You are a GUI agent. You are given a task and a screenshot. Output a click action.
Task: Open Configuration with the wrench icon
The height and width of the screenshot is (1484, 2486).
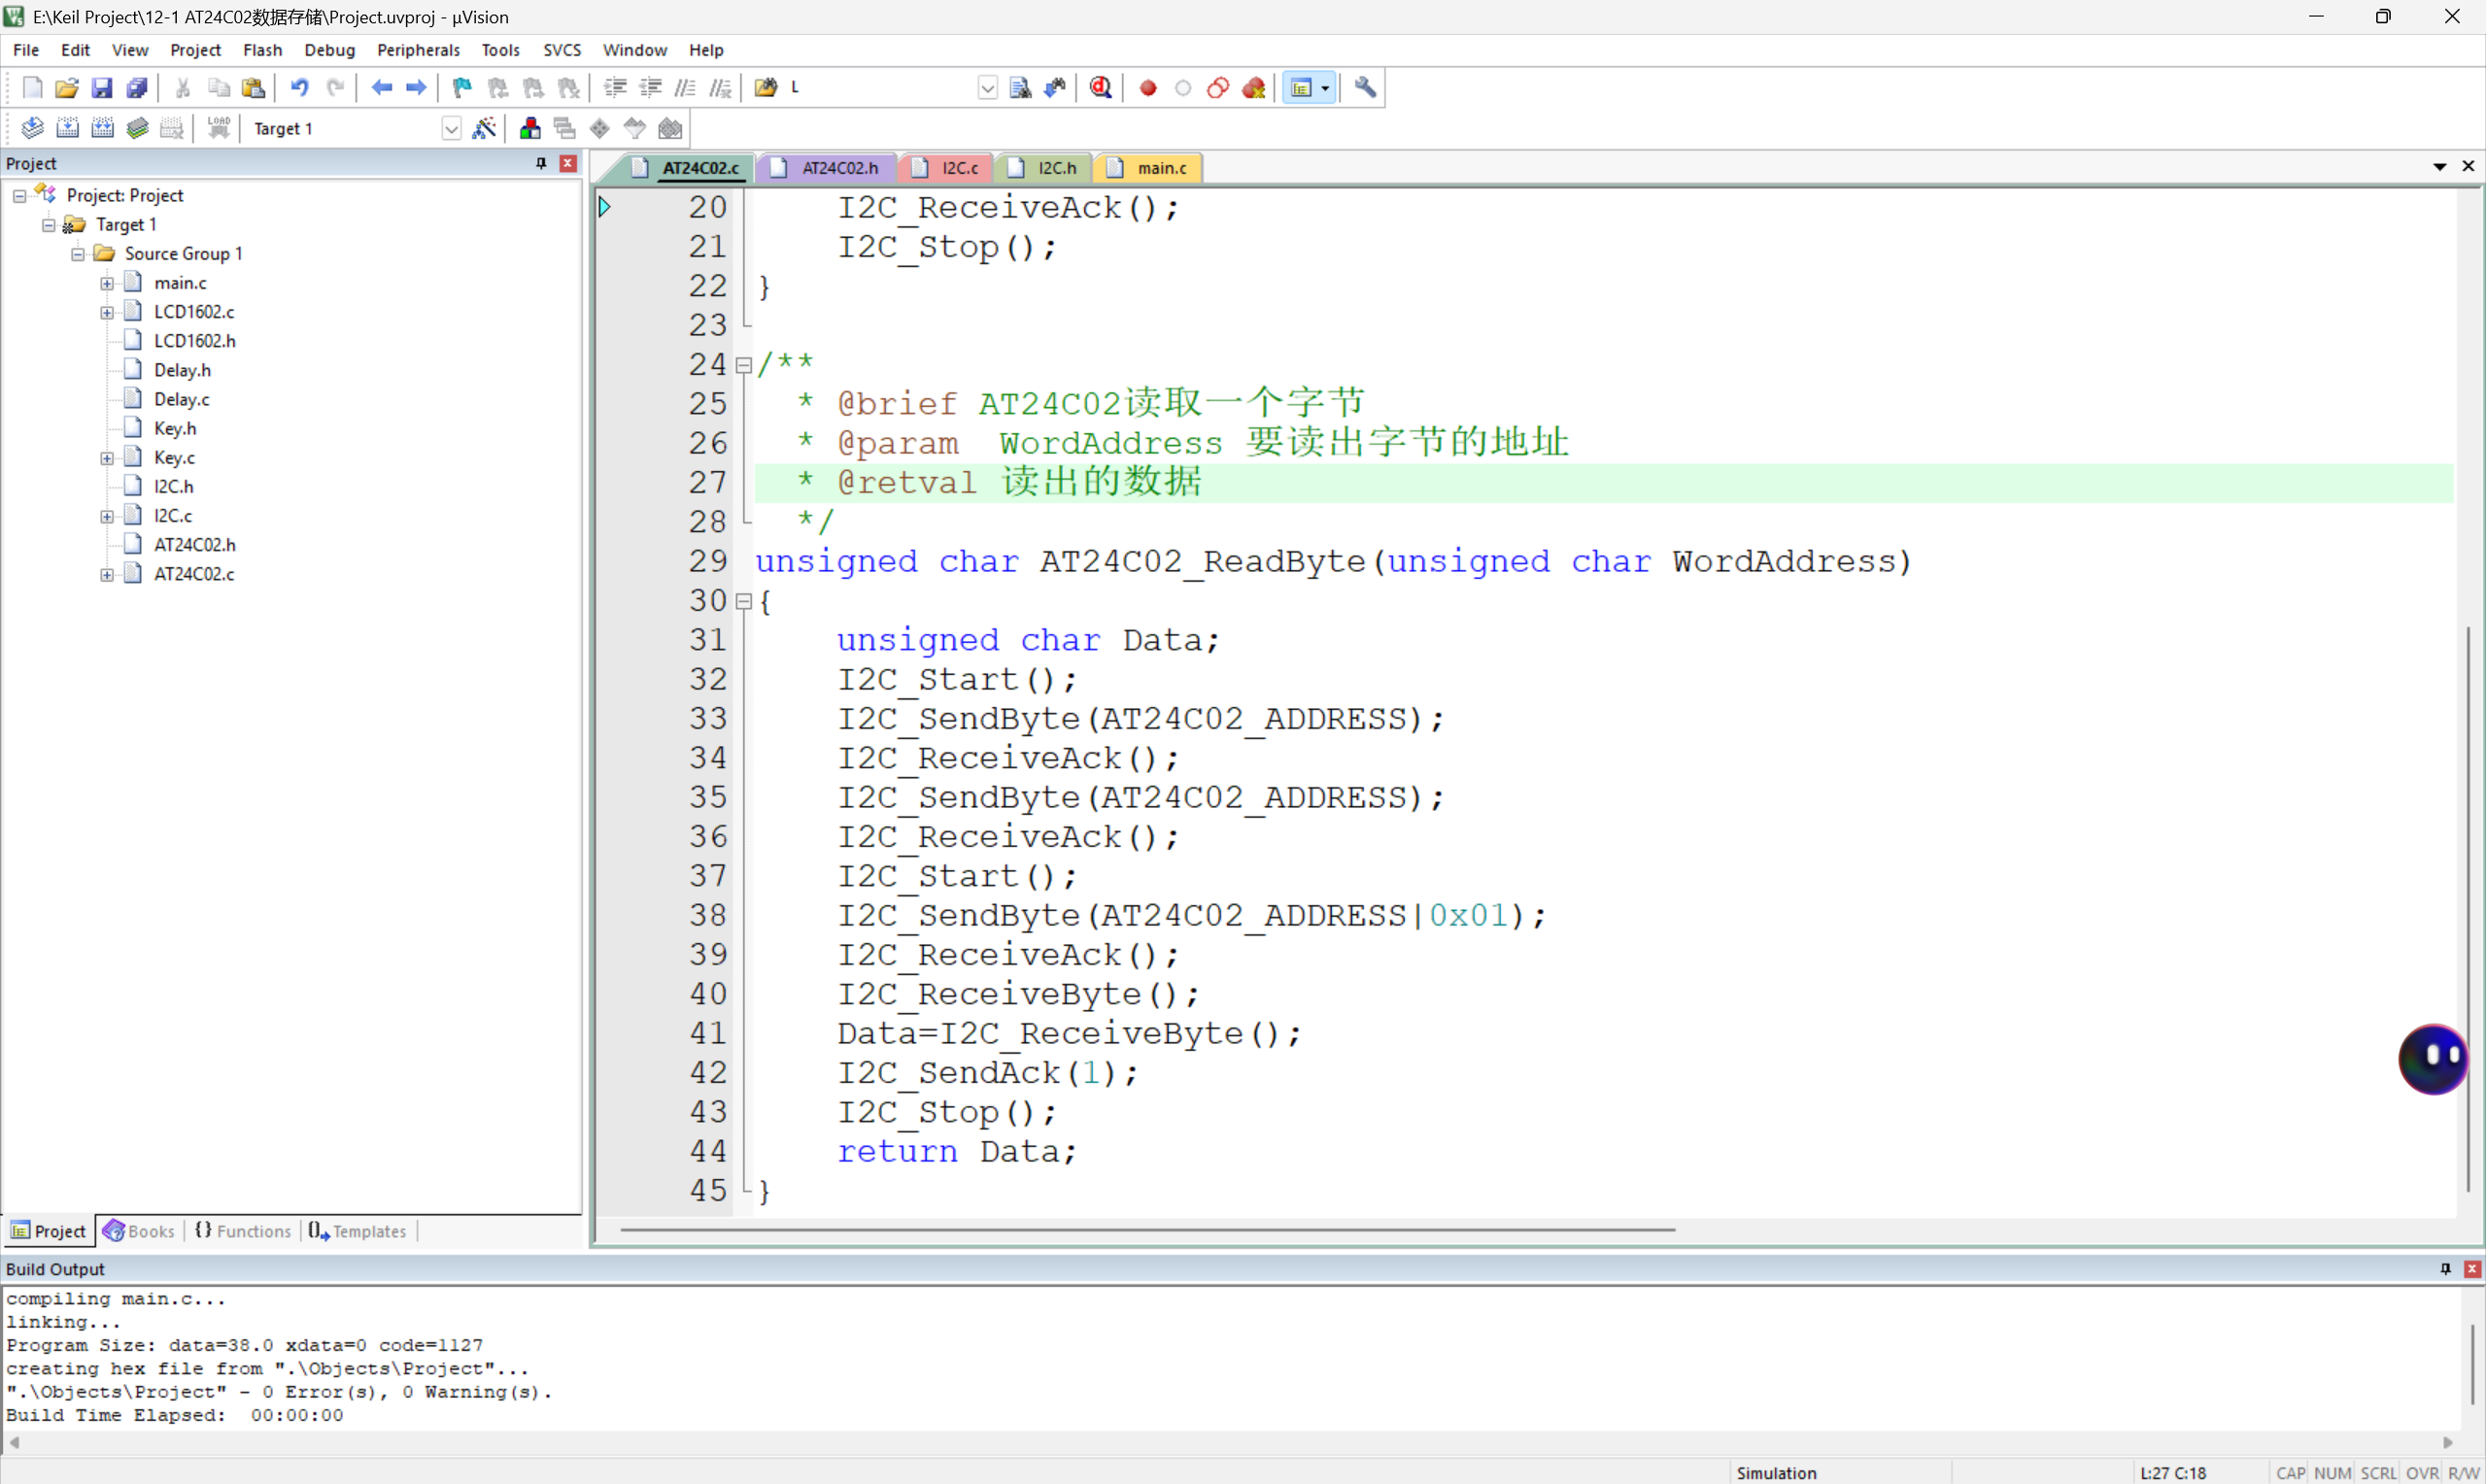click(1365, 88)
